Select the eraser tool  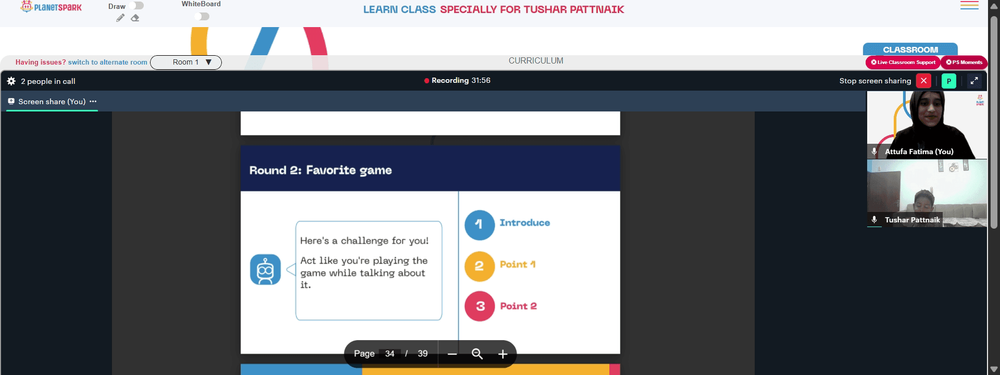click(x=135, y=18)
